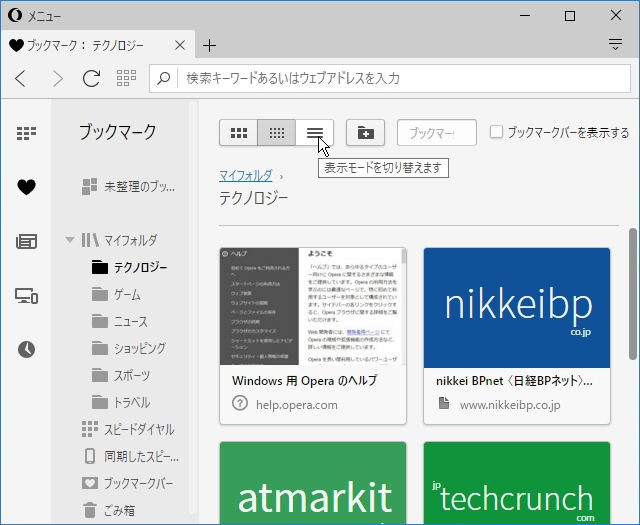The image size is (640, 525).
Task: Open the ゲーム folder
Action: [117, 294]
